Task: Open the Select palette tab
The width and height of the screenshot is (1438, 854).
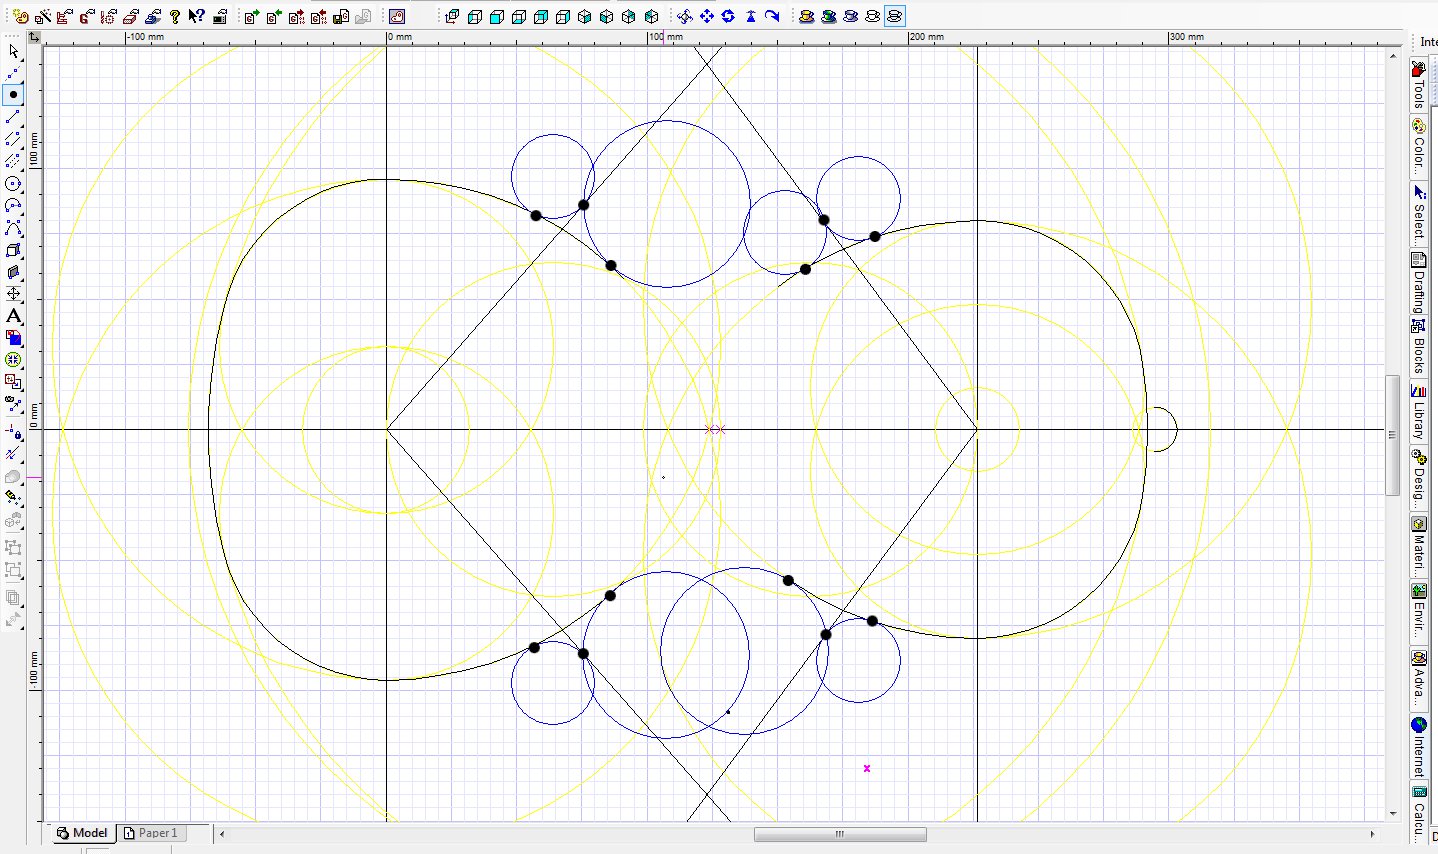Action: [1419, 212]
